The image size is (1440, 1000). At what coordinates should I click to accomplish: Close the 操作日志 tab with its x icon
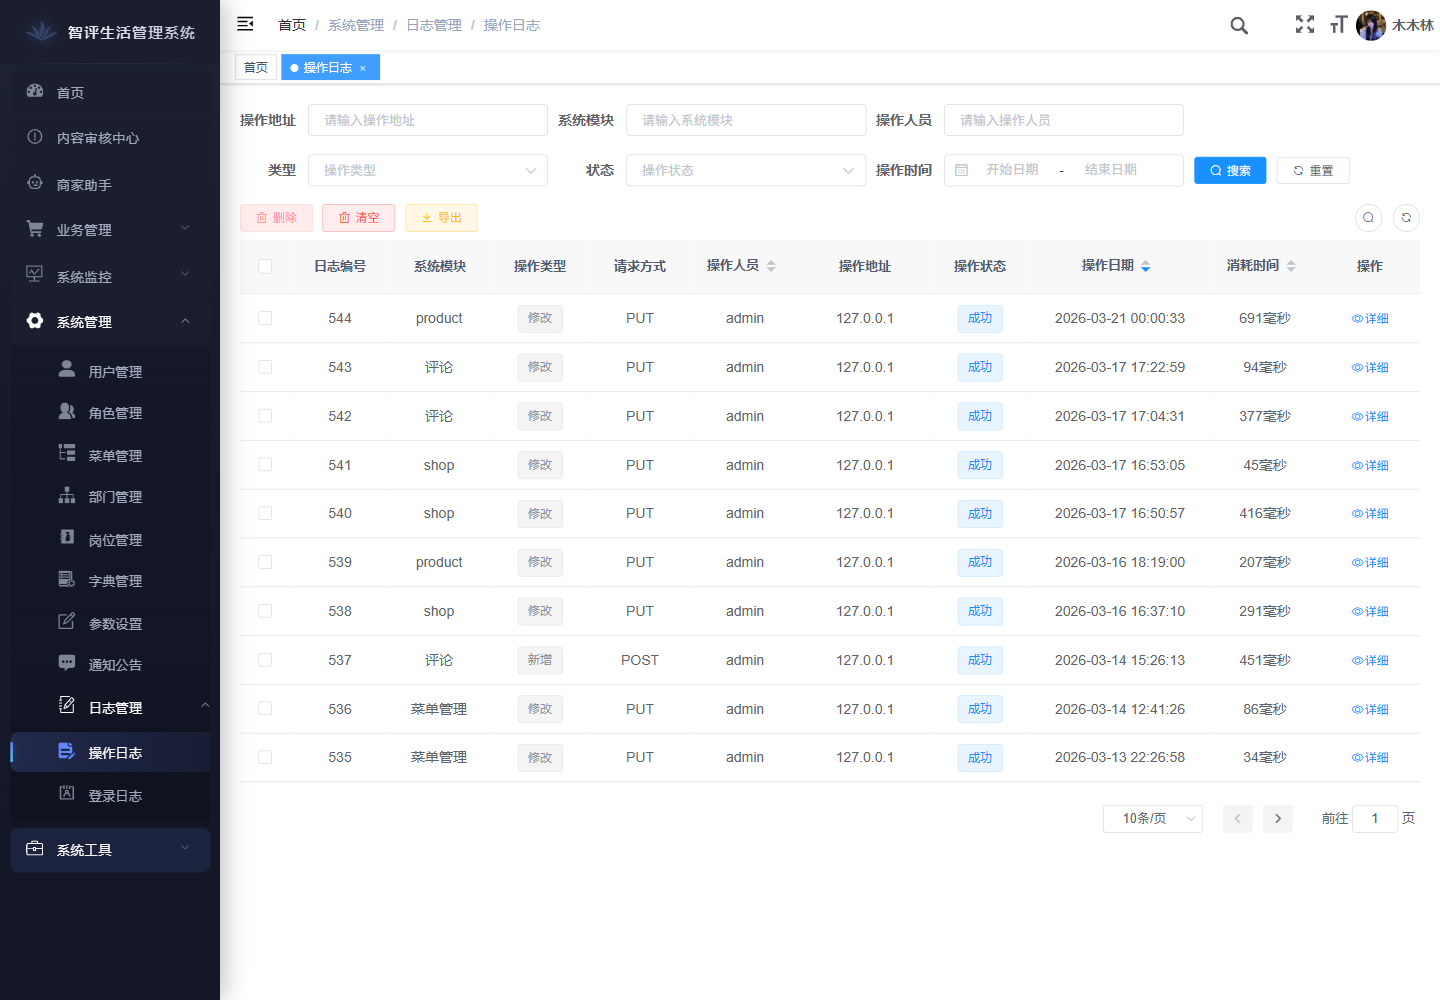[x=363, y=68]
